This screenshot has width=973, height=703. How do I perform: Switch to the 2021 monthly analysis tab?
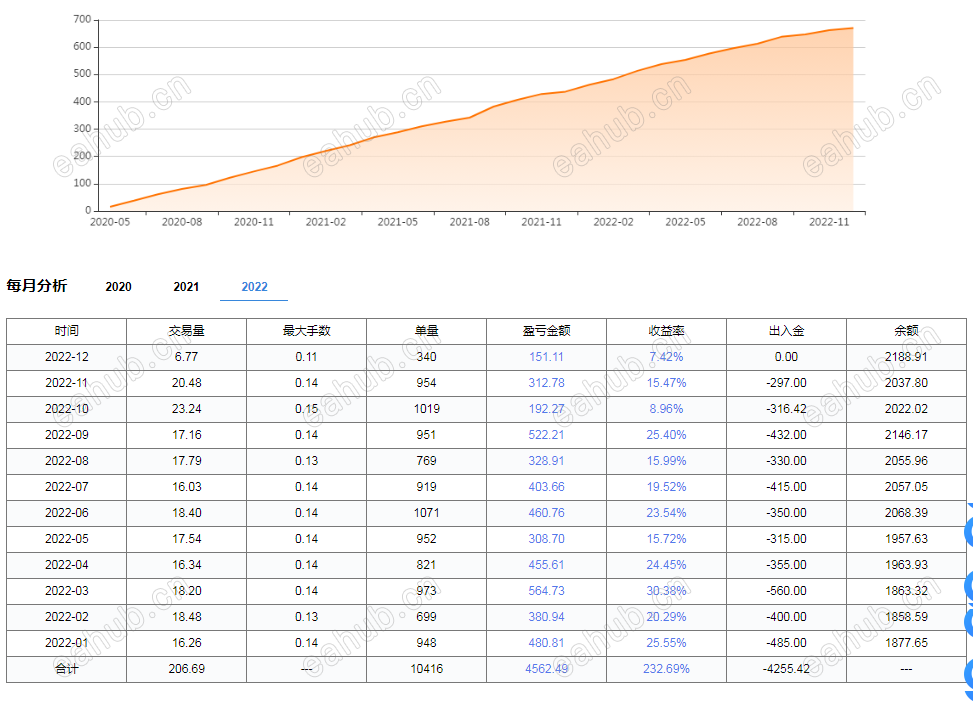coord(186,287)
